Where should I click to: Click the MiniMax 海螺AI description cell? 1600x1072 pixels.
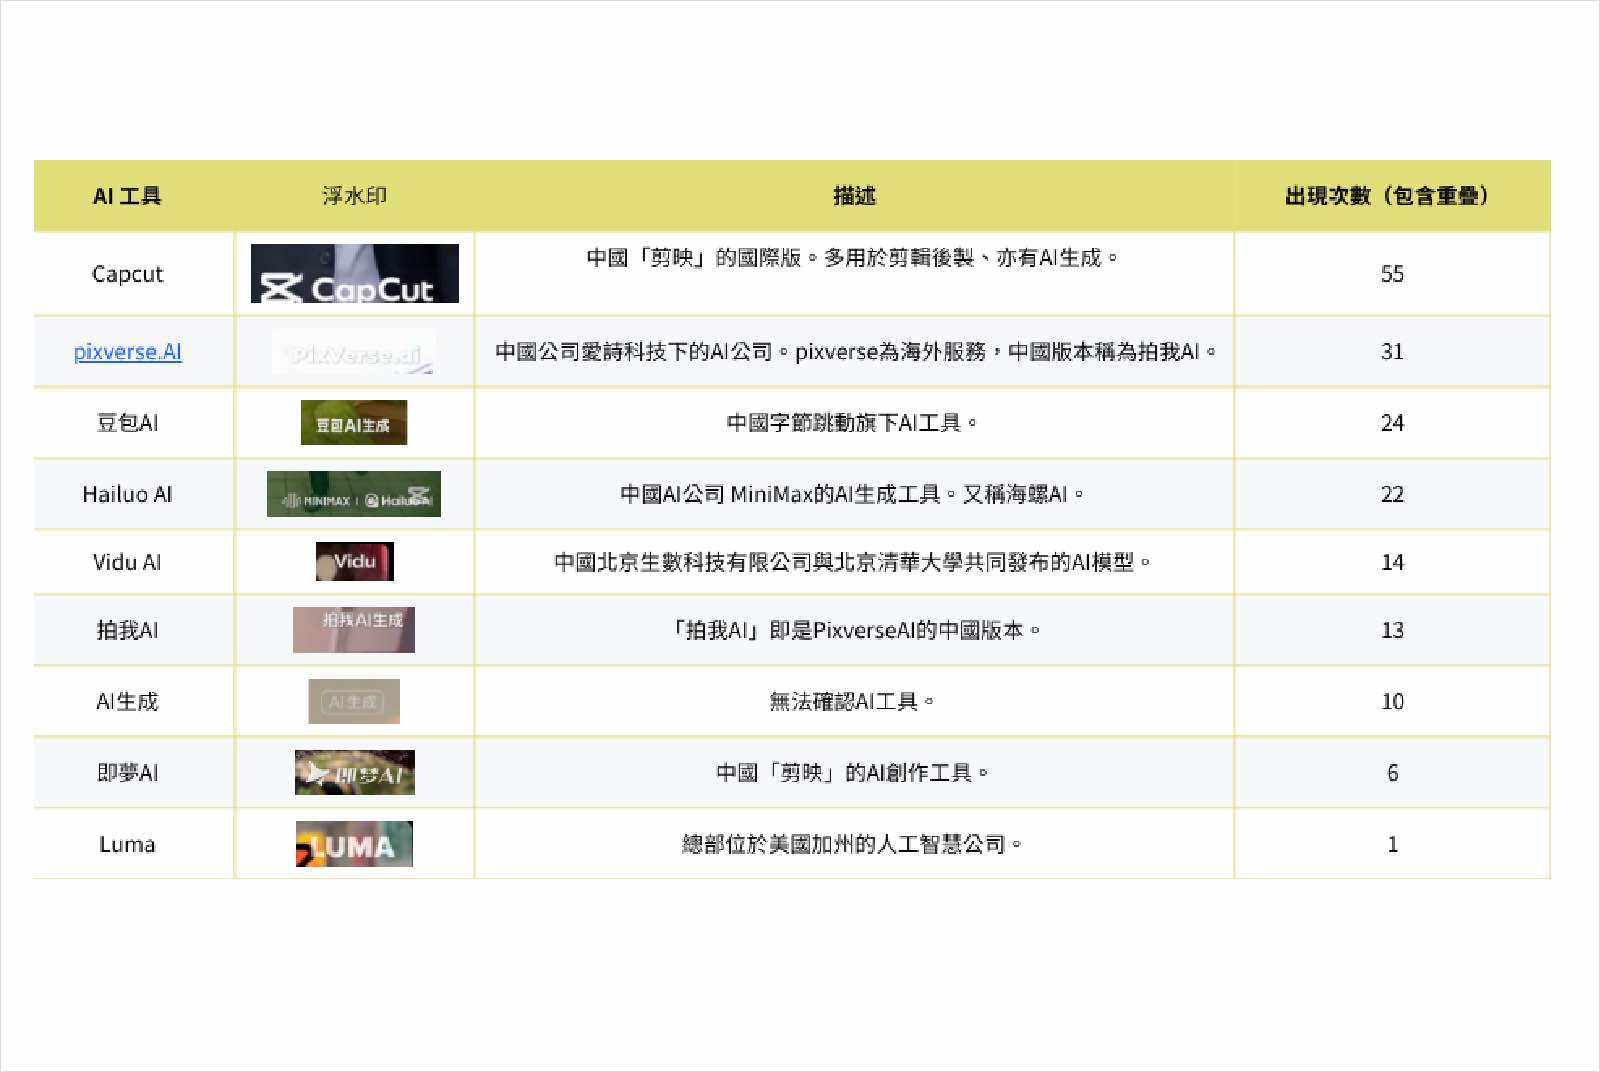click(853, 494)
